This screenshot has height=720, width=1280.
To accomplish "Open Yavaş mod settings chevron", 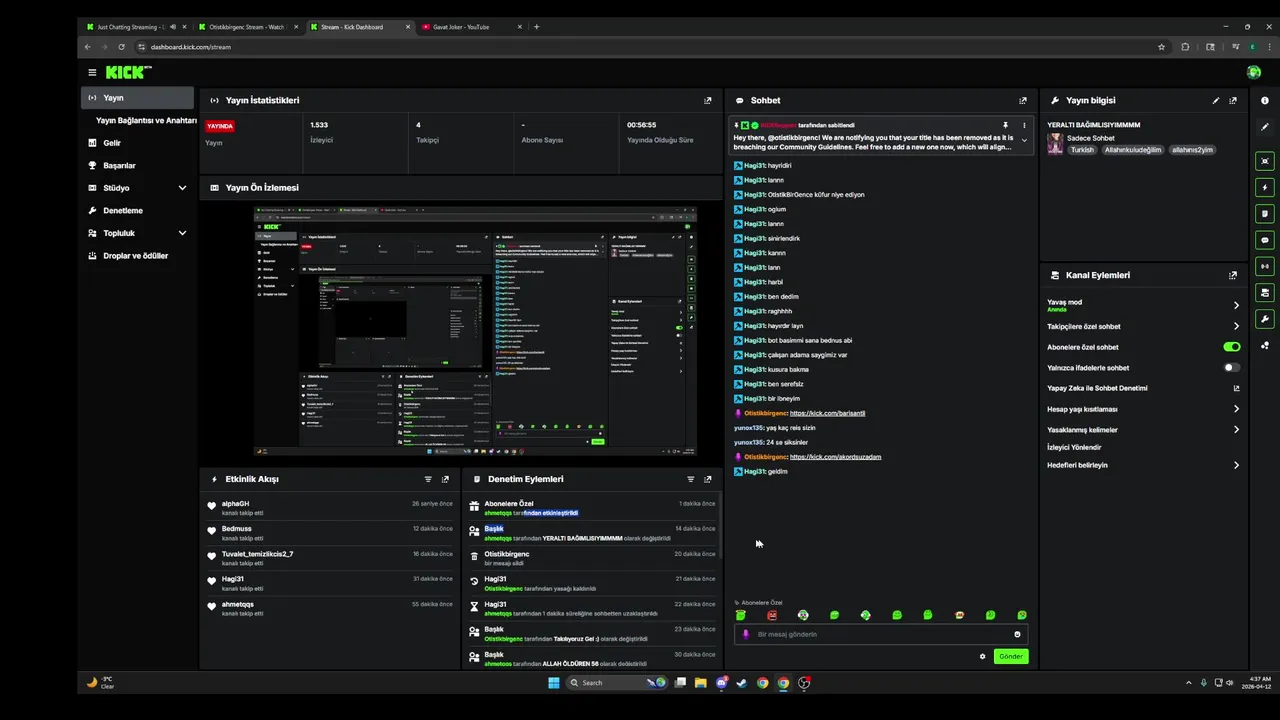I will tap(1237, 305).
